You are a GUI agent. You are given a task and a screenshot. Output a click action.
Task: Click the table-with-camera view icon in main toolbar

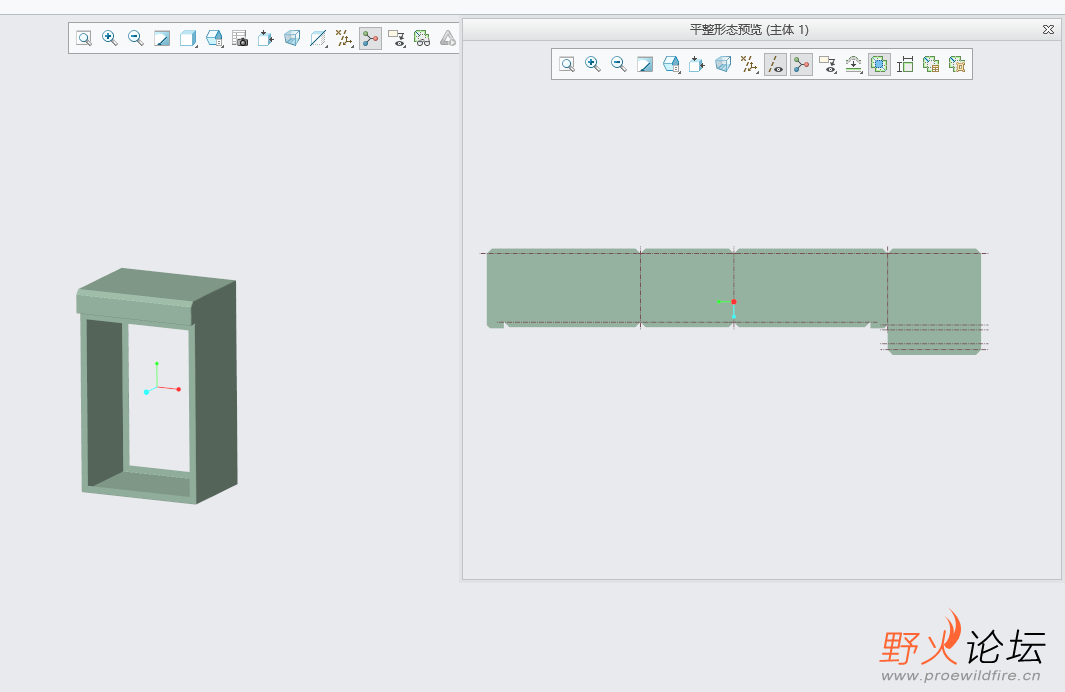tap(240, 38)
